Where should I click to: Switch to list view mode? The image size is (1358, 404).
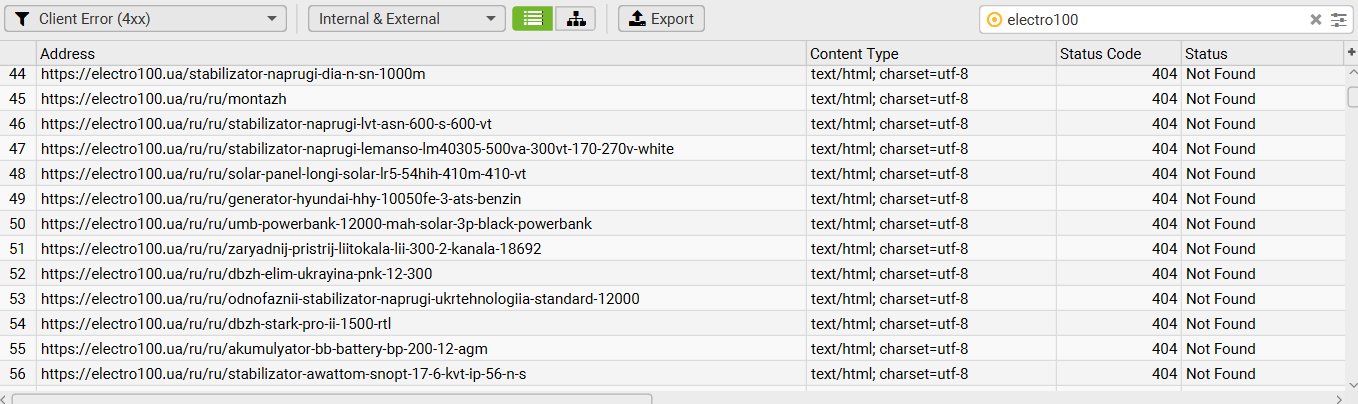pyautogui.click(x=533, y=19)
